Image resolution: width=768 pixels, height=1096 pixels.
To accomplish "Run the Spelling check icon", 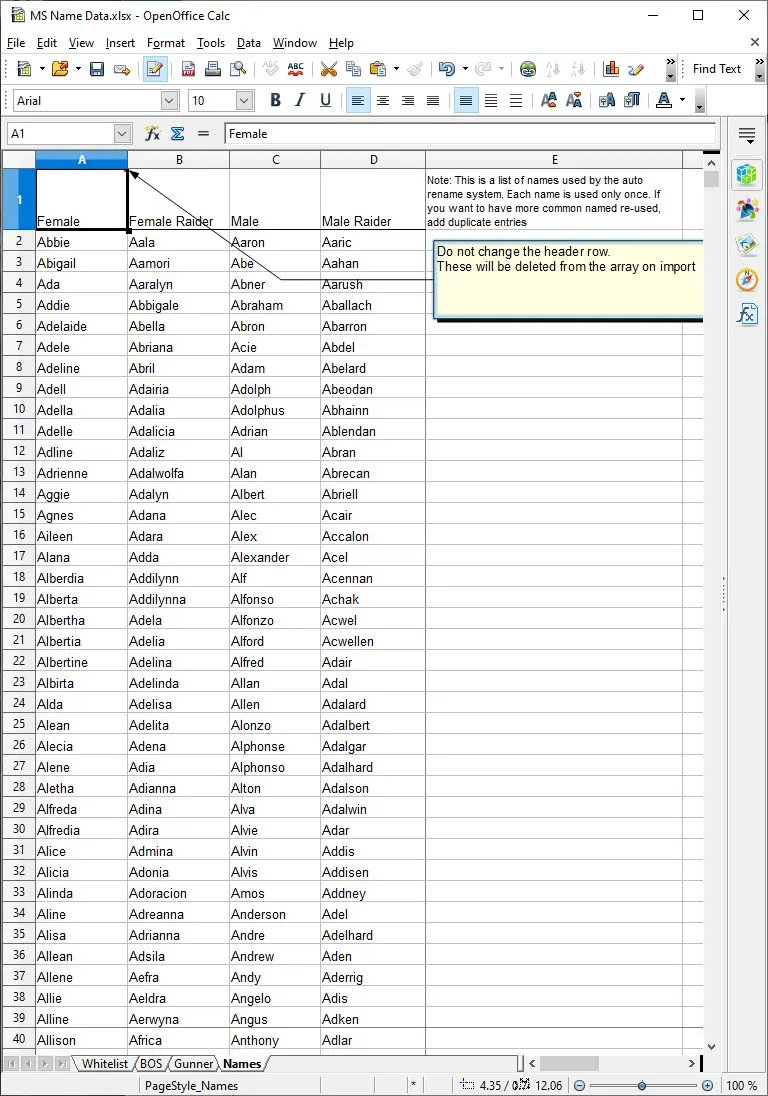I will point(271,68).
